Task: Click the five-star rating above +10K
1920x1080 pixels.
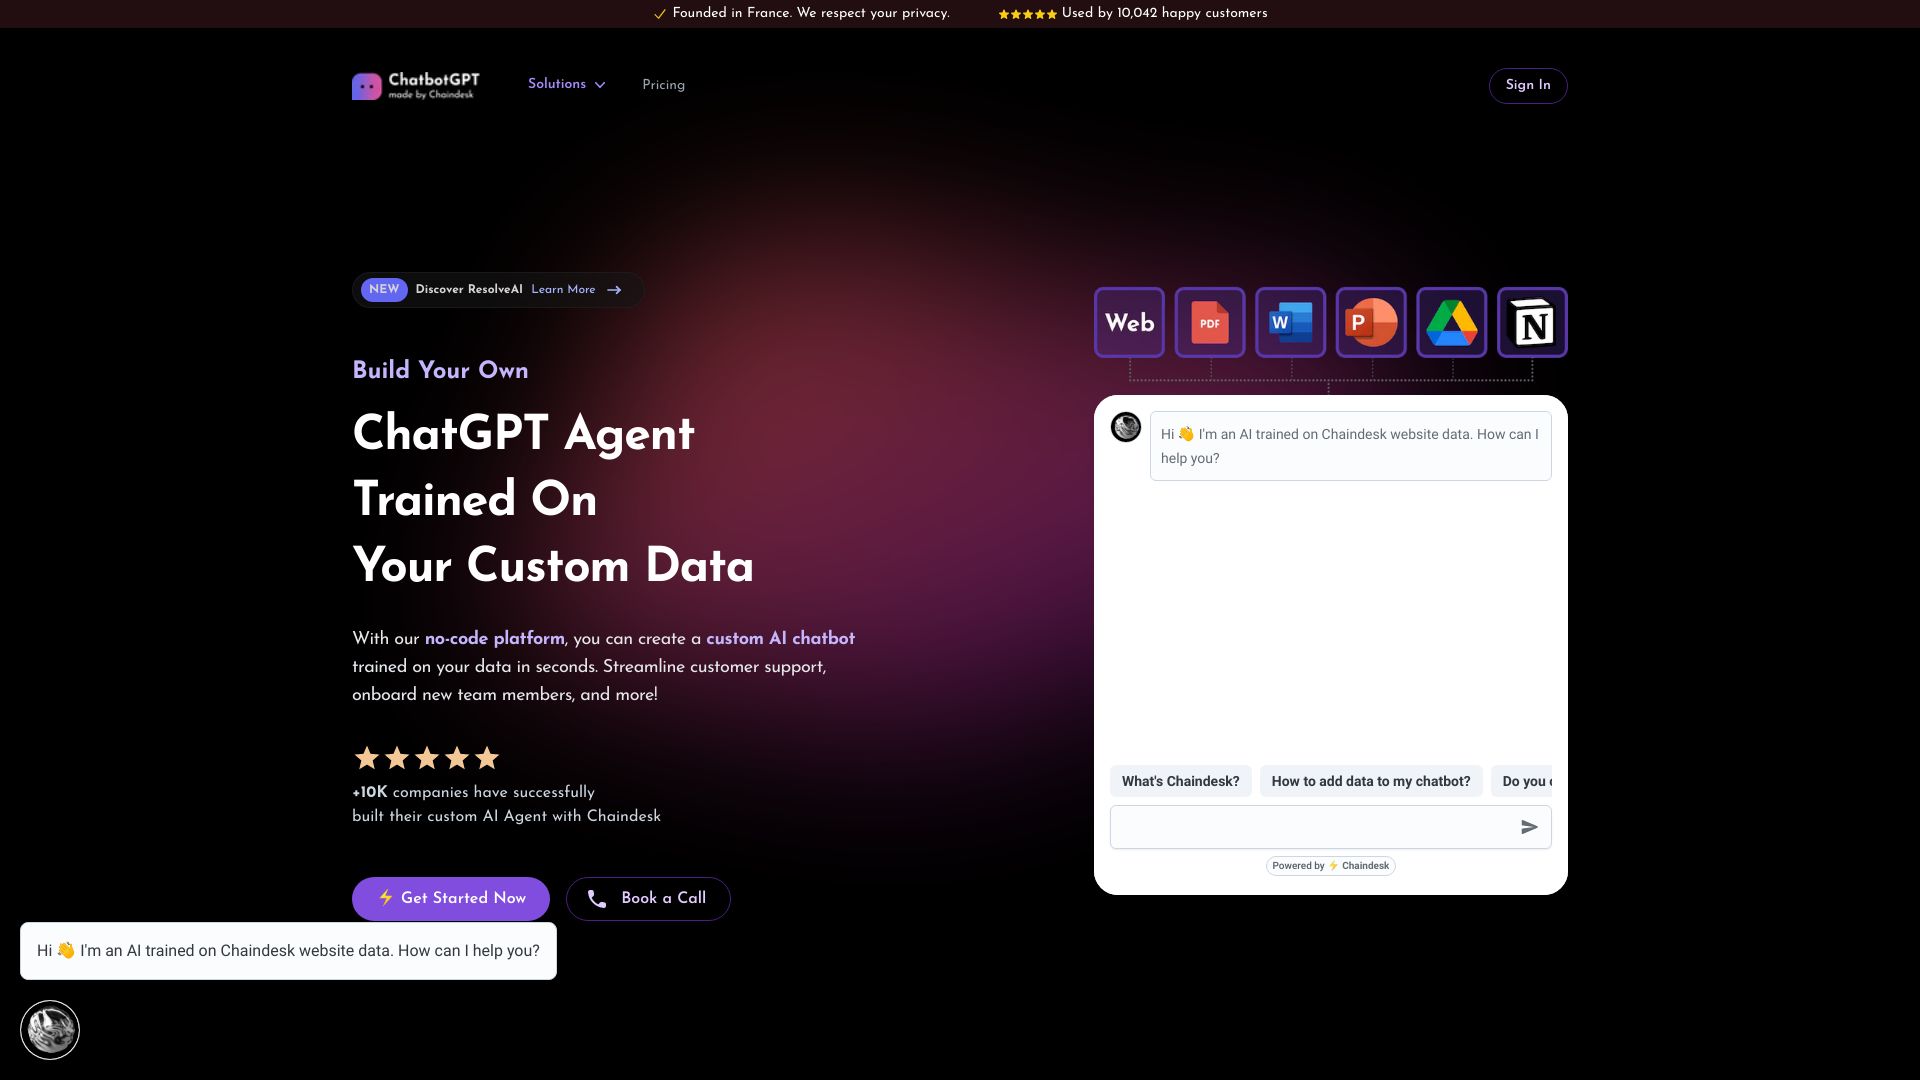Action: tap(427, 758)
